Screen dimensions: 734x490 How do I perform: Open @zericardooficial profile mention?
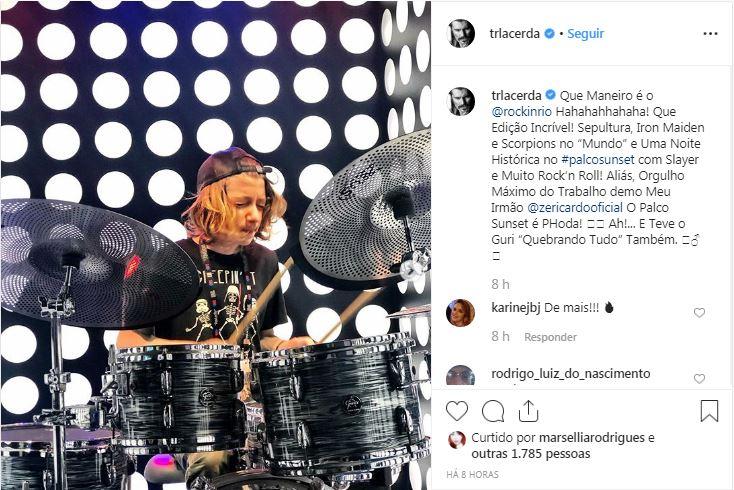(x=575, y=207)
